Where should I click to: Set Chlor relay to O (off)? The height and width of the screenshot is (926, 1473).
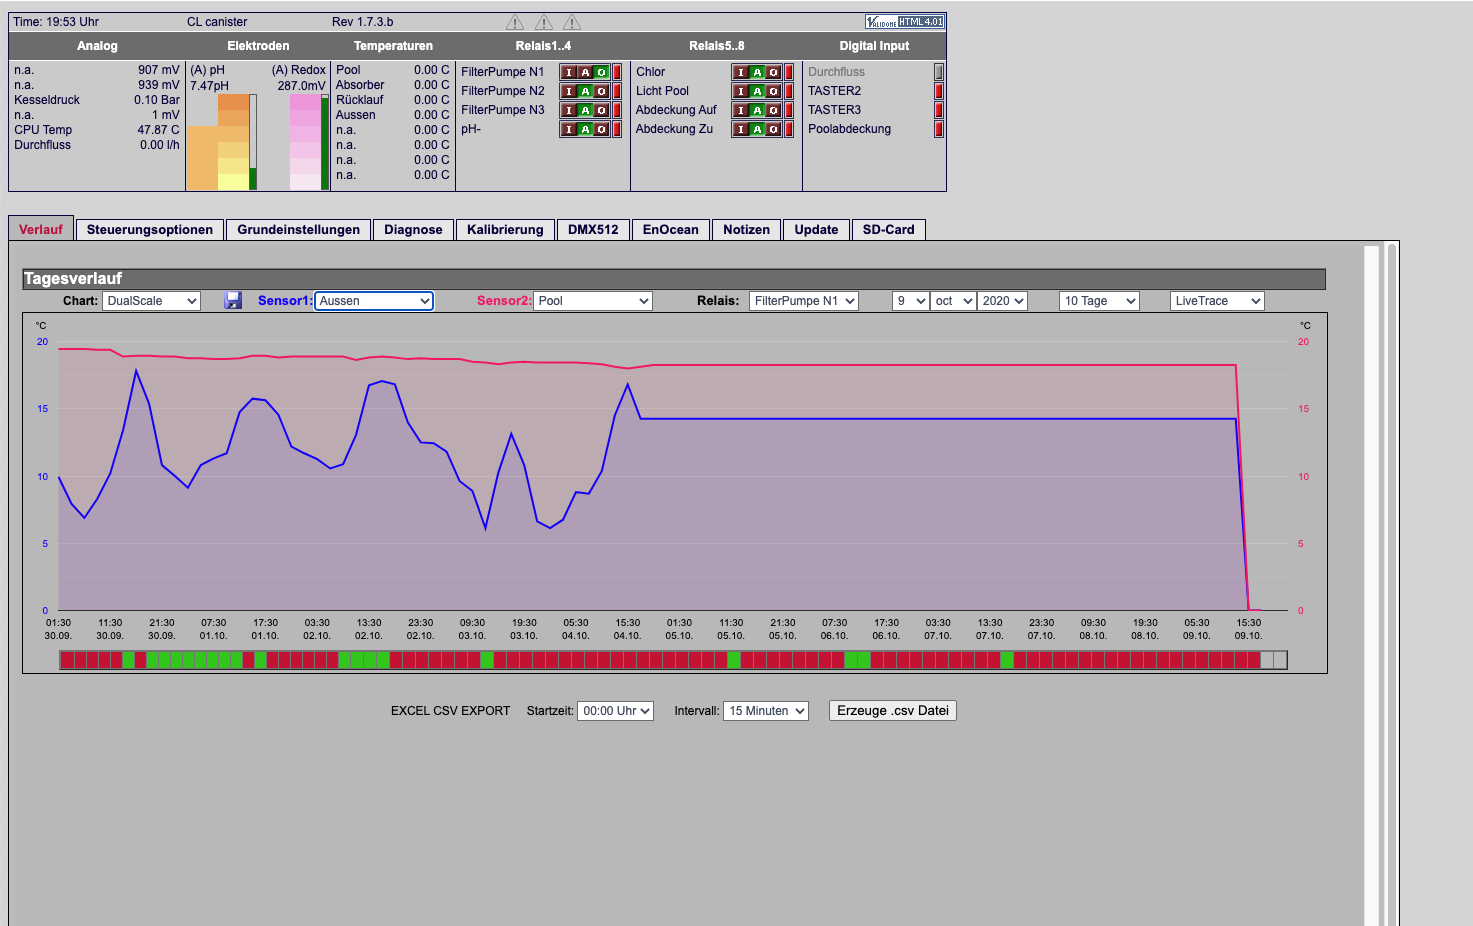(773, 72)
